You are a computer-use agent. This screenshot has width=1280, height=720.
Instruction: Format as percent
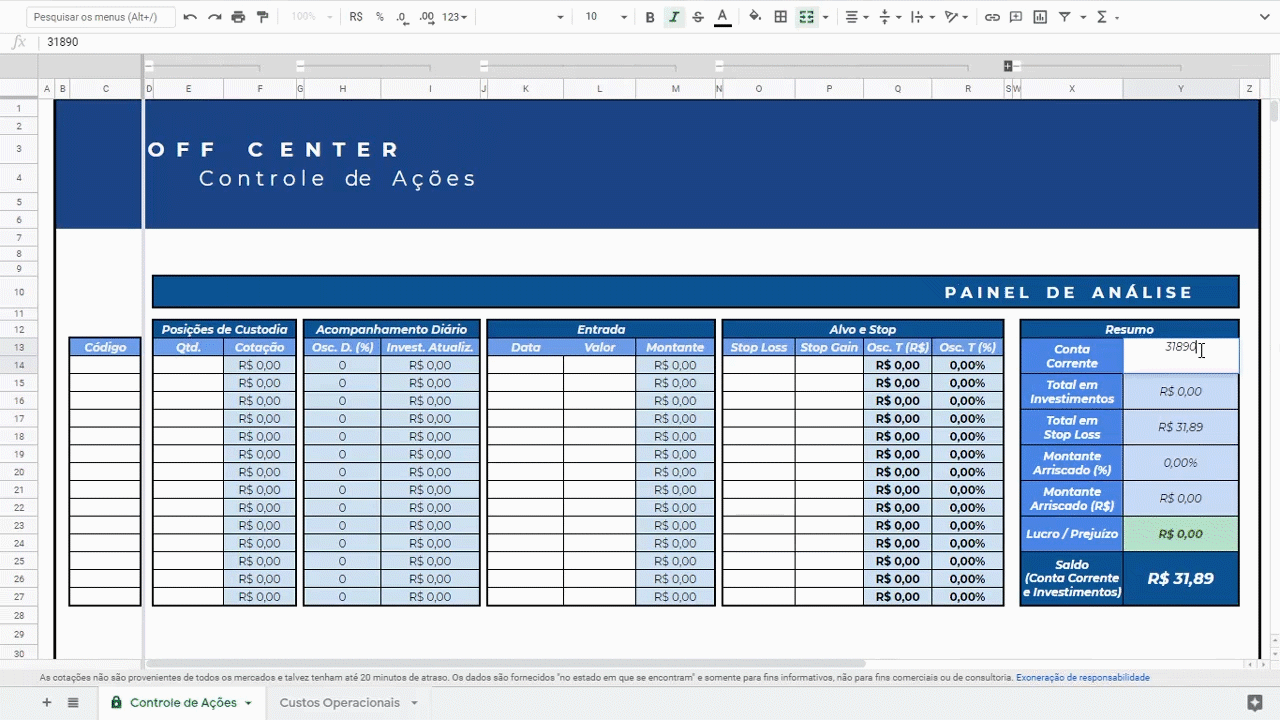click(x=380, y=17)
